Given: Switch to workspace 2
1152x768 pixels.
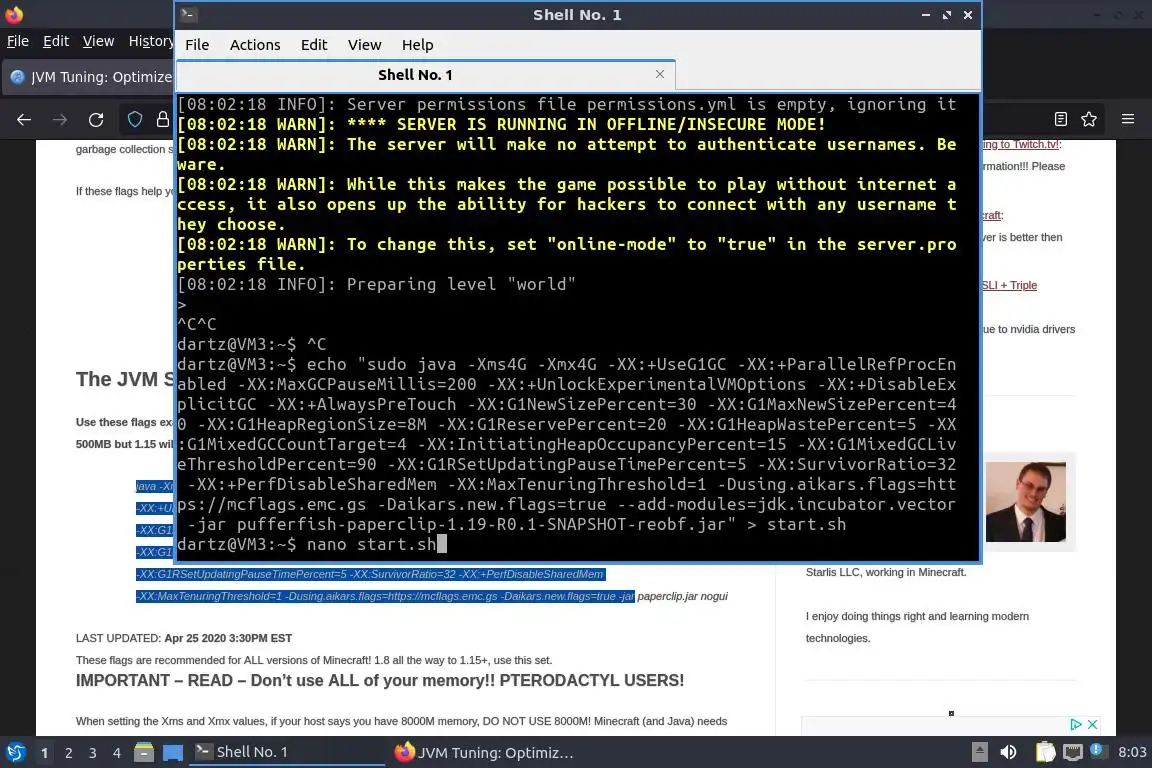Looking at the screenshot, I should tap(68, 753).
